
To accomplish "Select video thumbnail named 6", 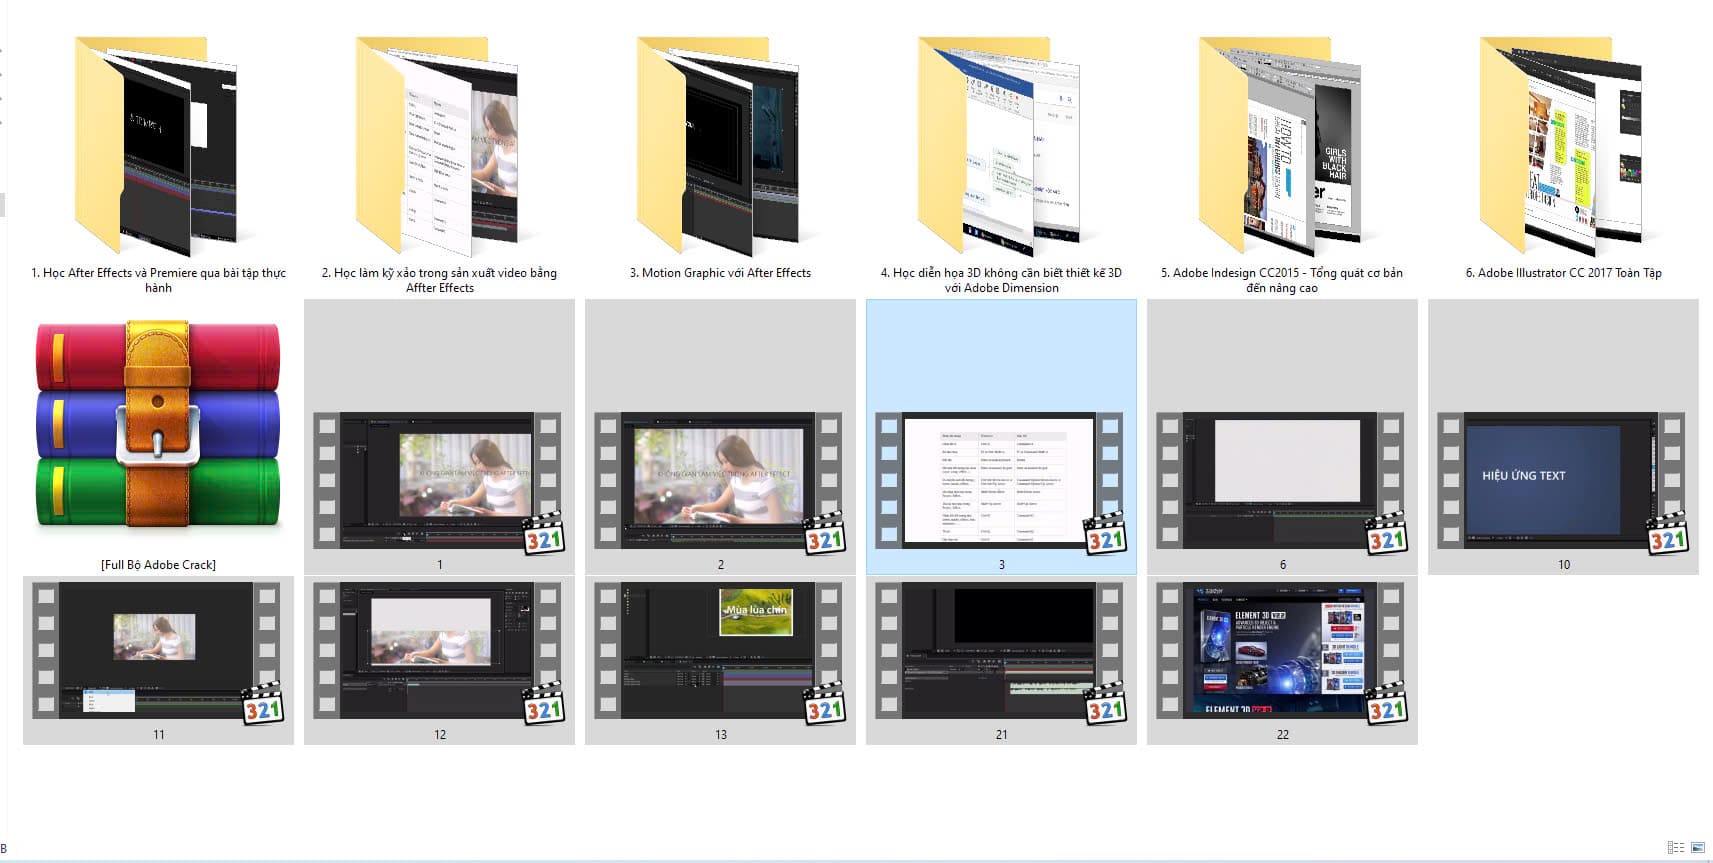I will (x=1282, y=480).
